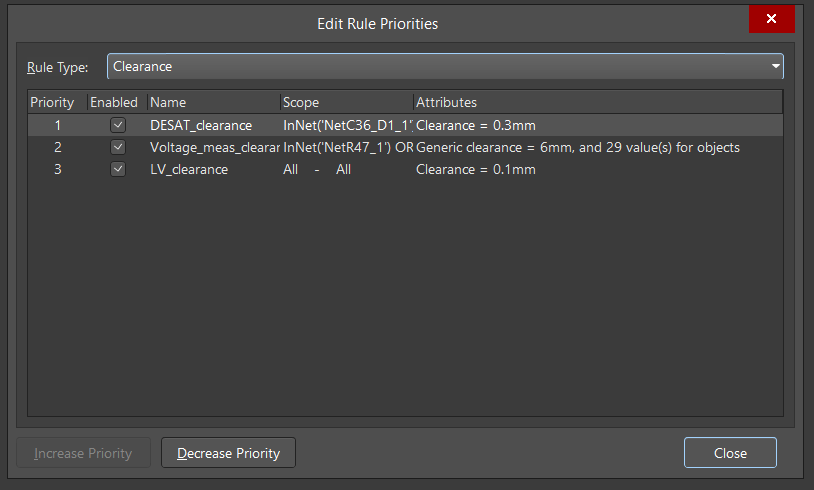
Task: Click the Increase Priority button
Action: click(83, 453)
